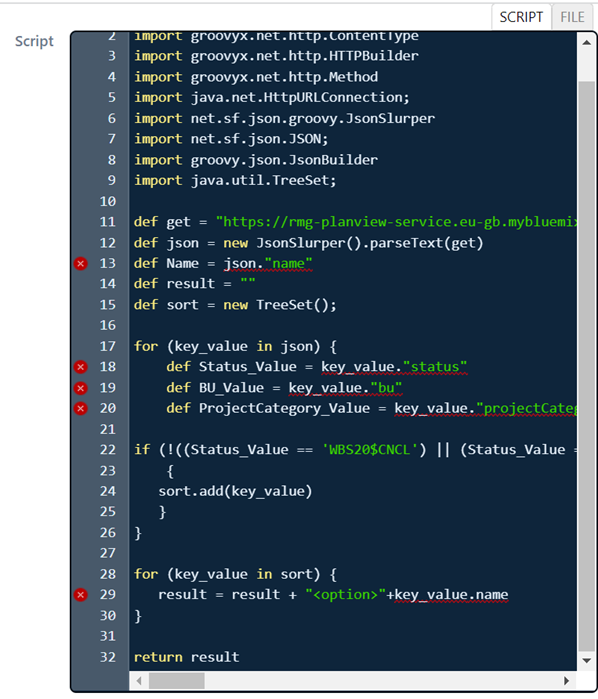Image resolution: width=598 pixels, height=699 pixels.
Task: Place cursor on 'import groovyx.net.http.Method'
Action: coord(256,77)
